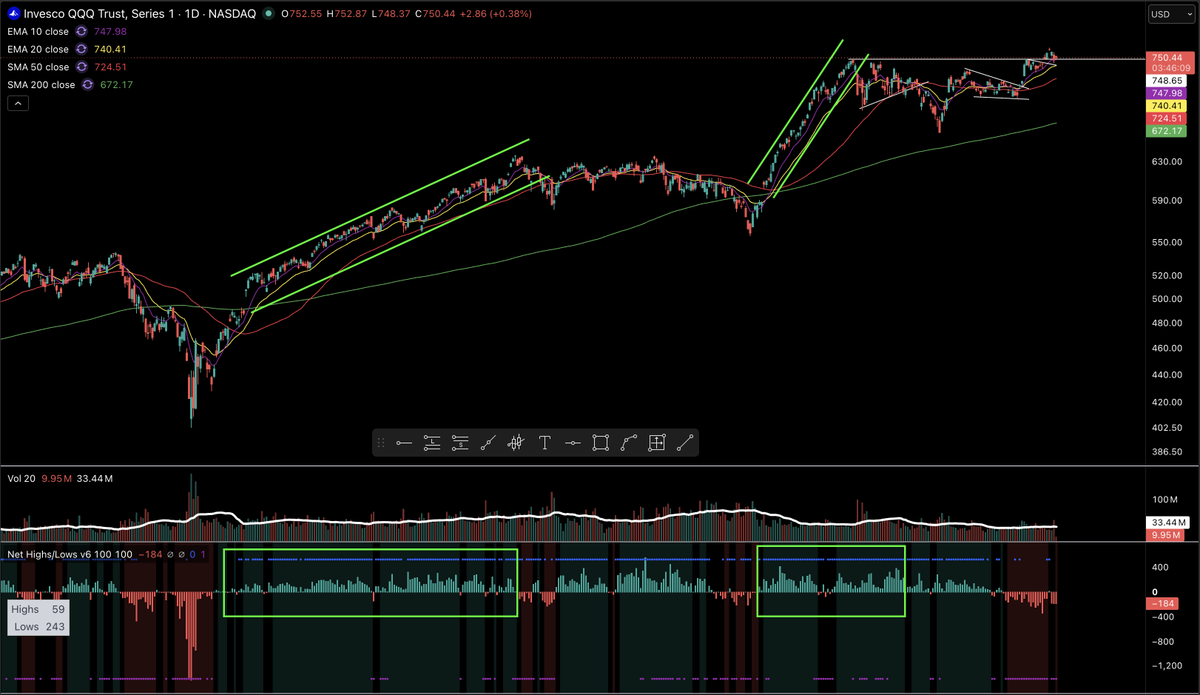Click sync icon beside EMA 10 close
This screenshot has width=1200, height=695.
[80, 31]
